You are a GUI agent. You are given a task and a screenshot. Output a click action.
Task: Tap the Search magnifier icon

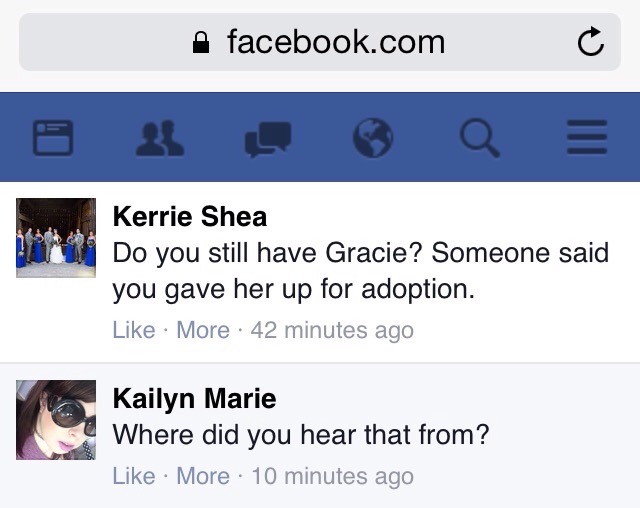(480, 138)
